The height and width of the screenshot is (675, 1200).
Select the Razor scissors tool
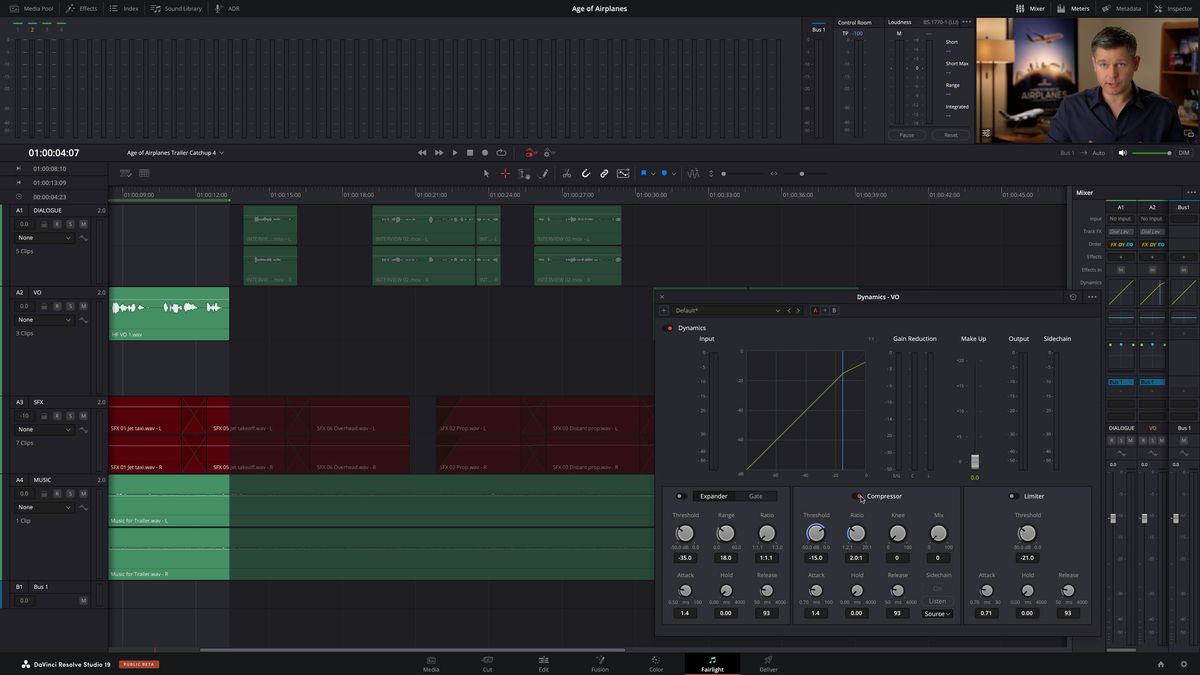pyautogui.click(x=566, y=173)
